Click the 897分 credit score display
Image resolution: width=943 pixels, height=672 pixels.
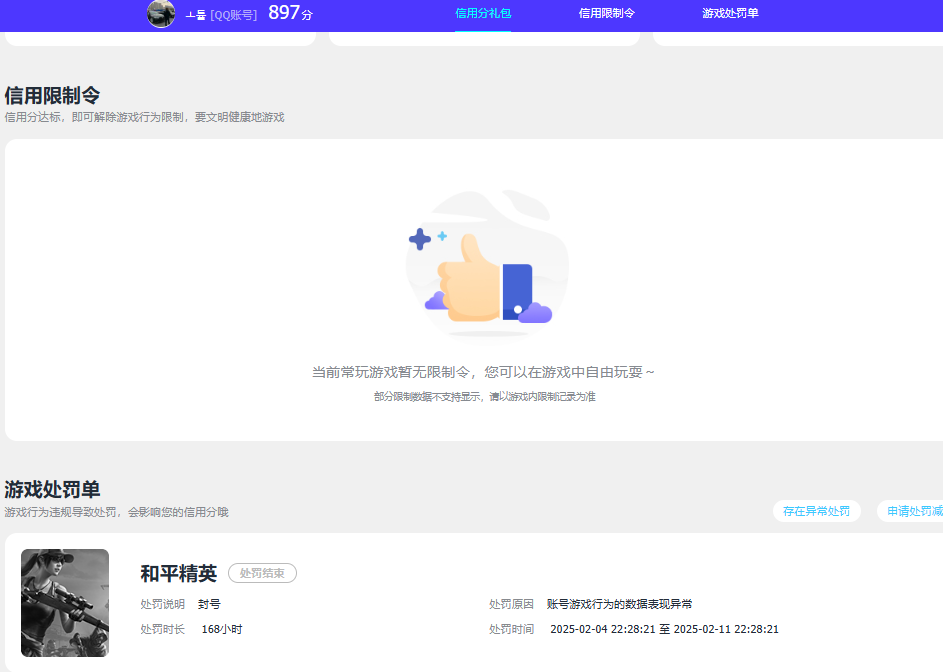[x=289, y=15]
